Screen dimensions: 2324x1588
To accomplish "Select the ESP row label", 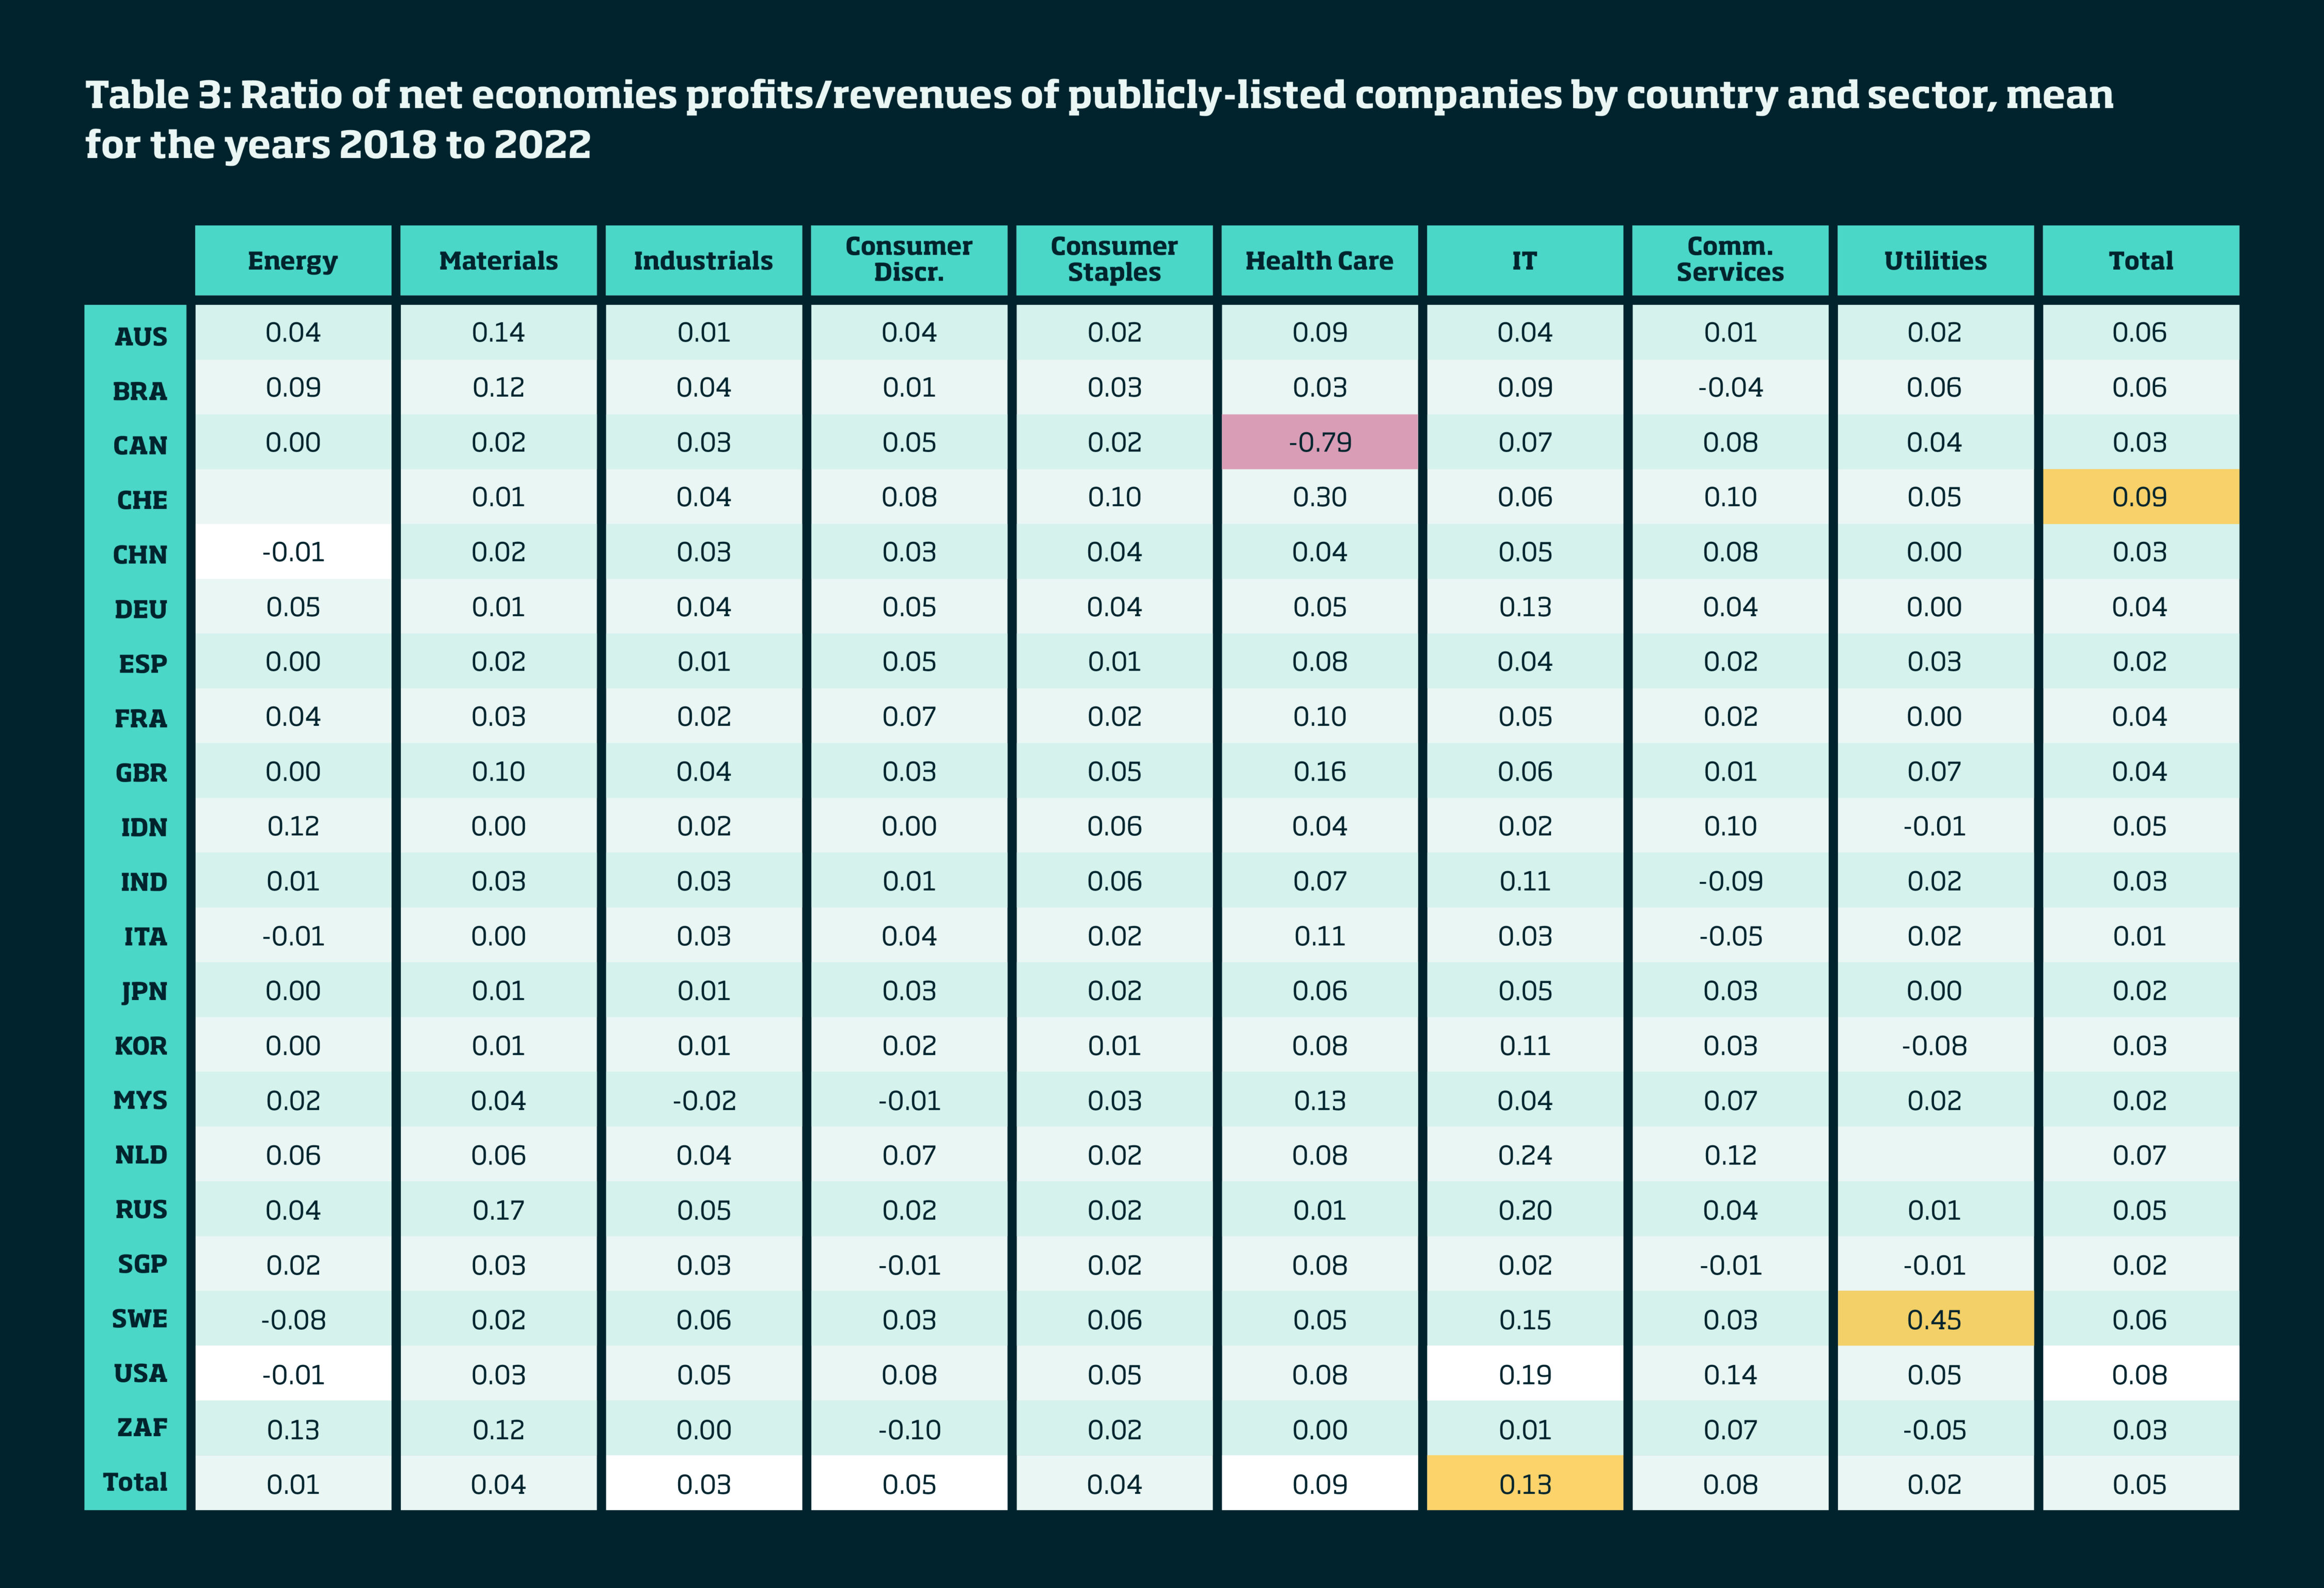I will click(x=143, y=664).
